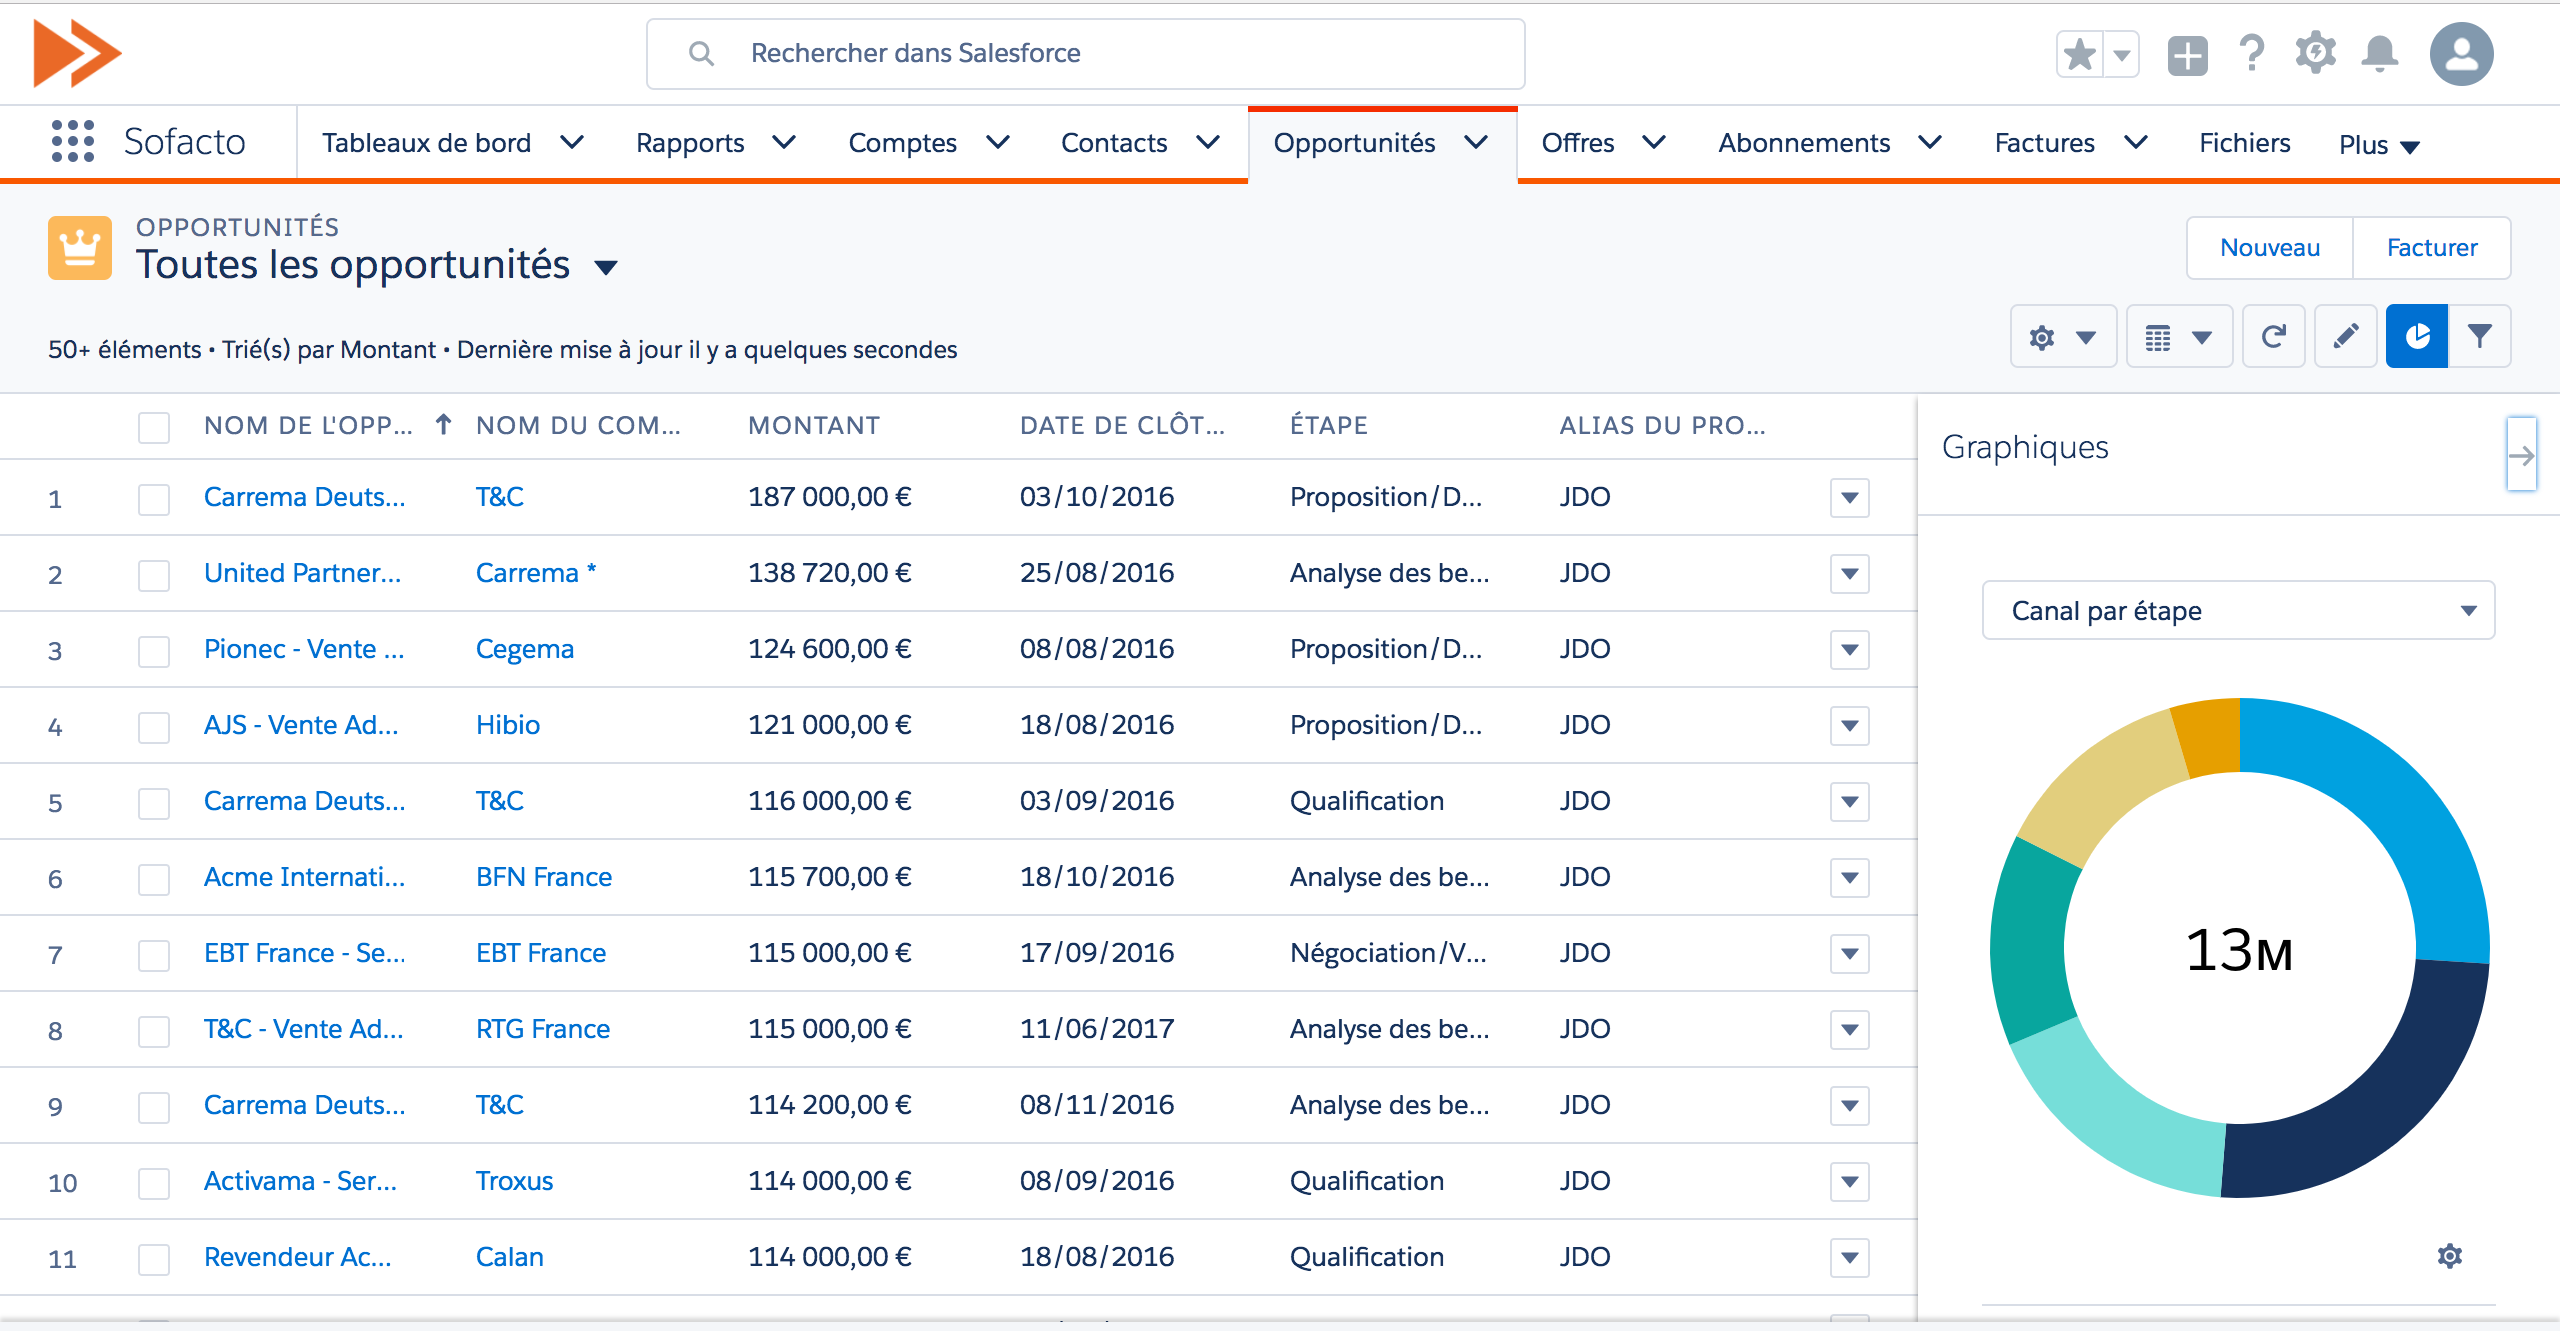Open the Canal par étape chart dropdown
This screenshot has width=2560, height=1331.
point(2238,610)
